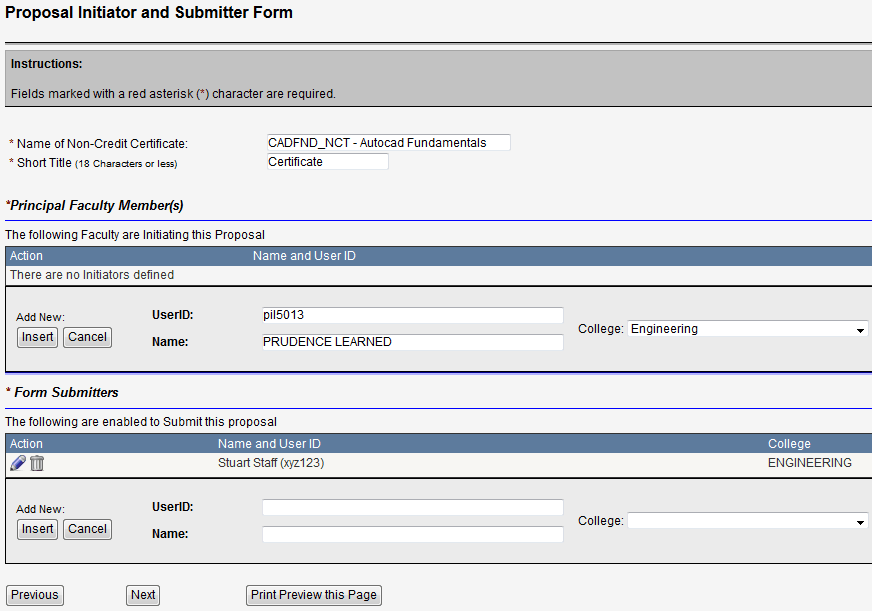This screenshot has height=611, width=872.
Task: Go to the Previous page
Action: tap(34, 595)
